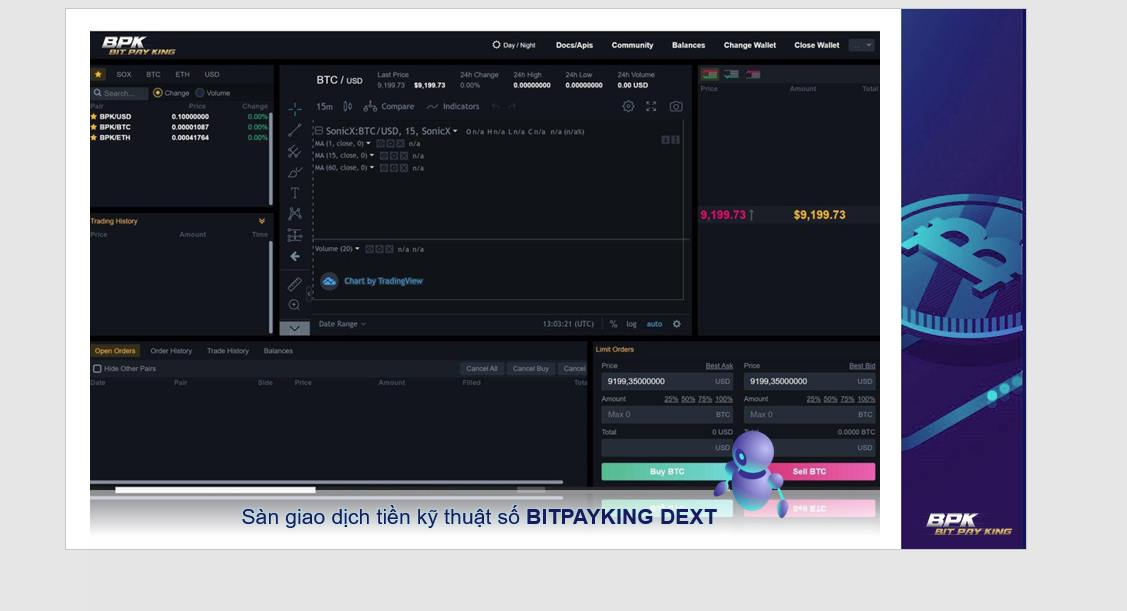The width and height of the screenshot is (1127, 611).
Task: Expand the SonicX:BTC/USD symbol dropdown arrow
Action: click(455, 131)
